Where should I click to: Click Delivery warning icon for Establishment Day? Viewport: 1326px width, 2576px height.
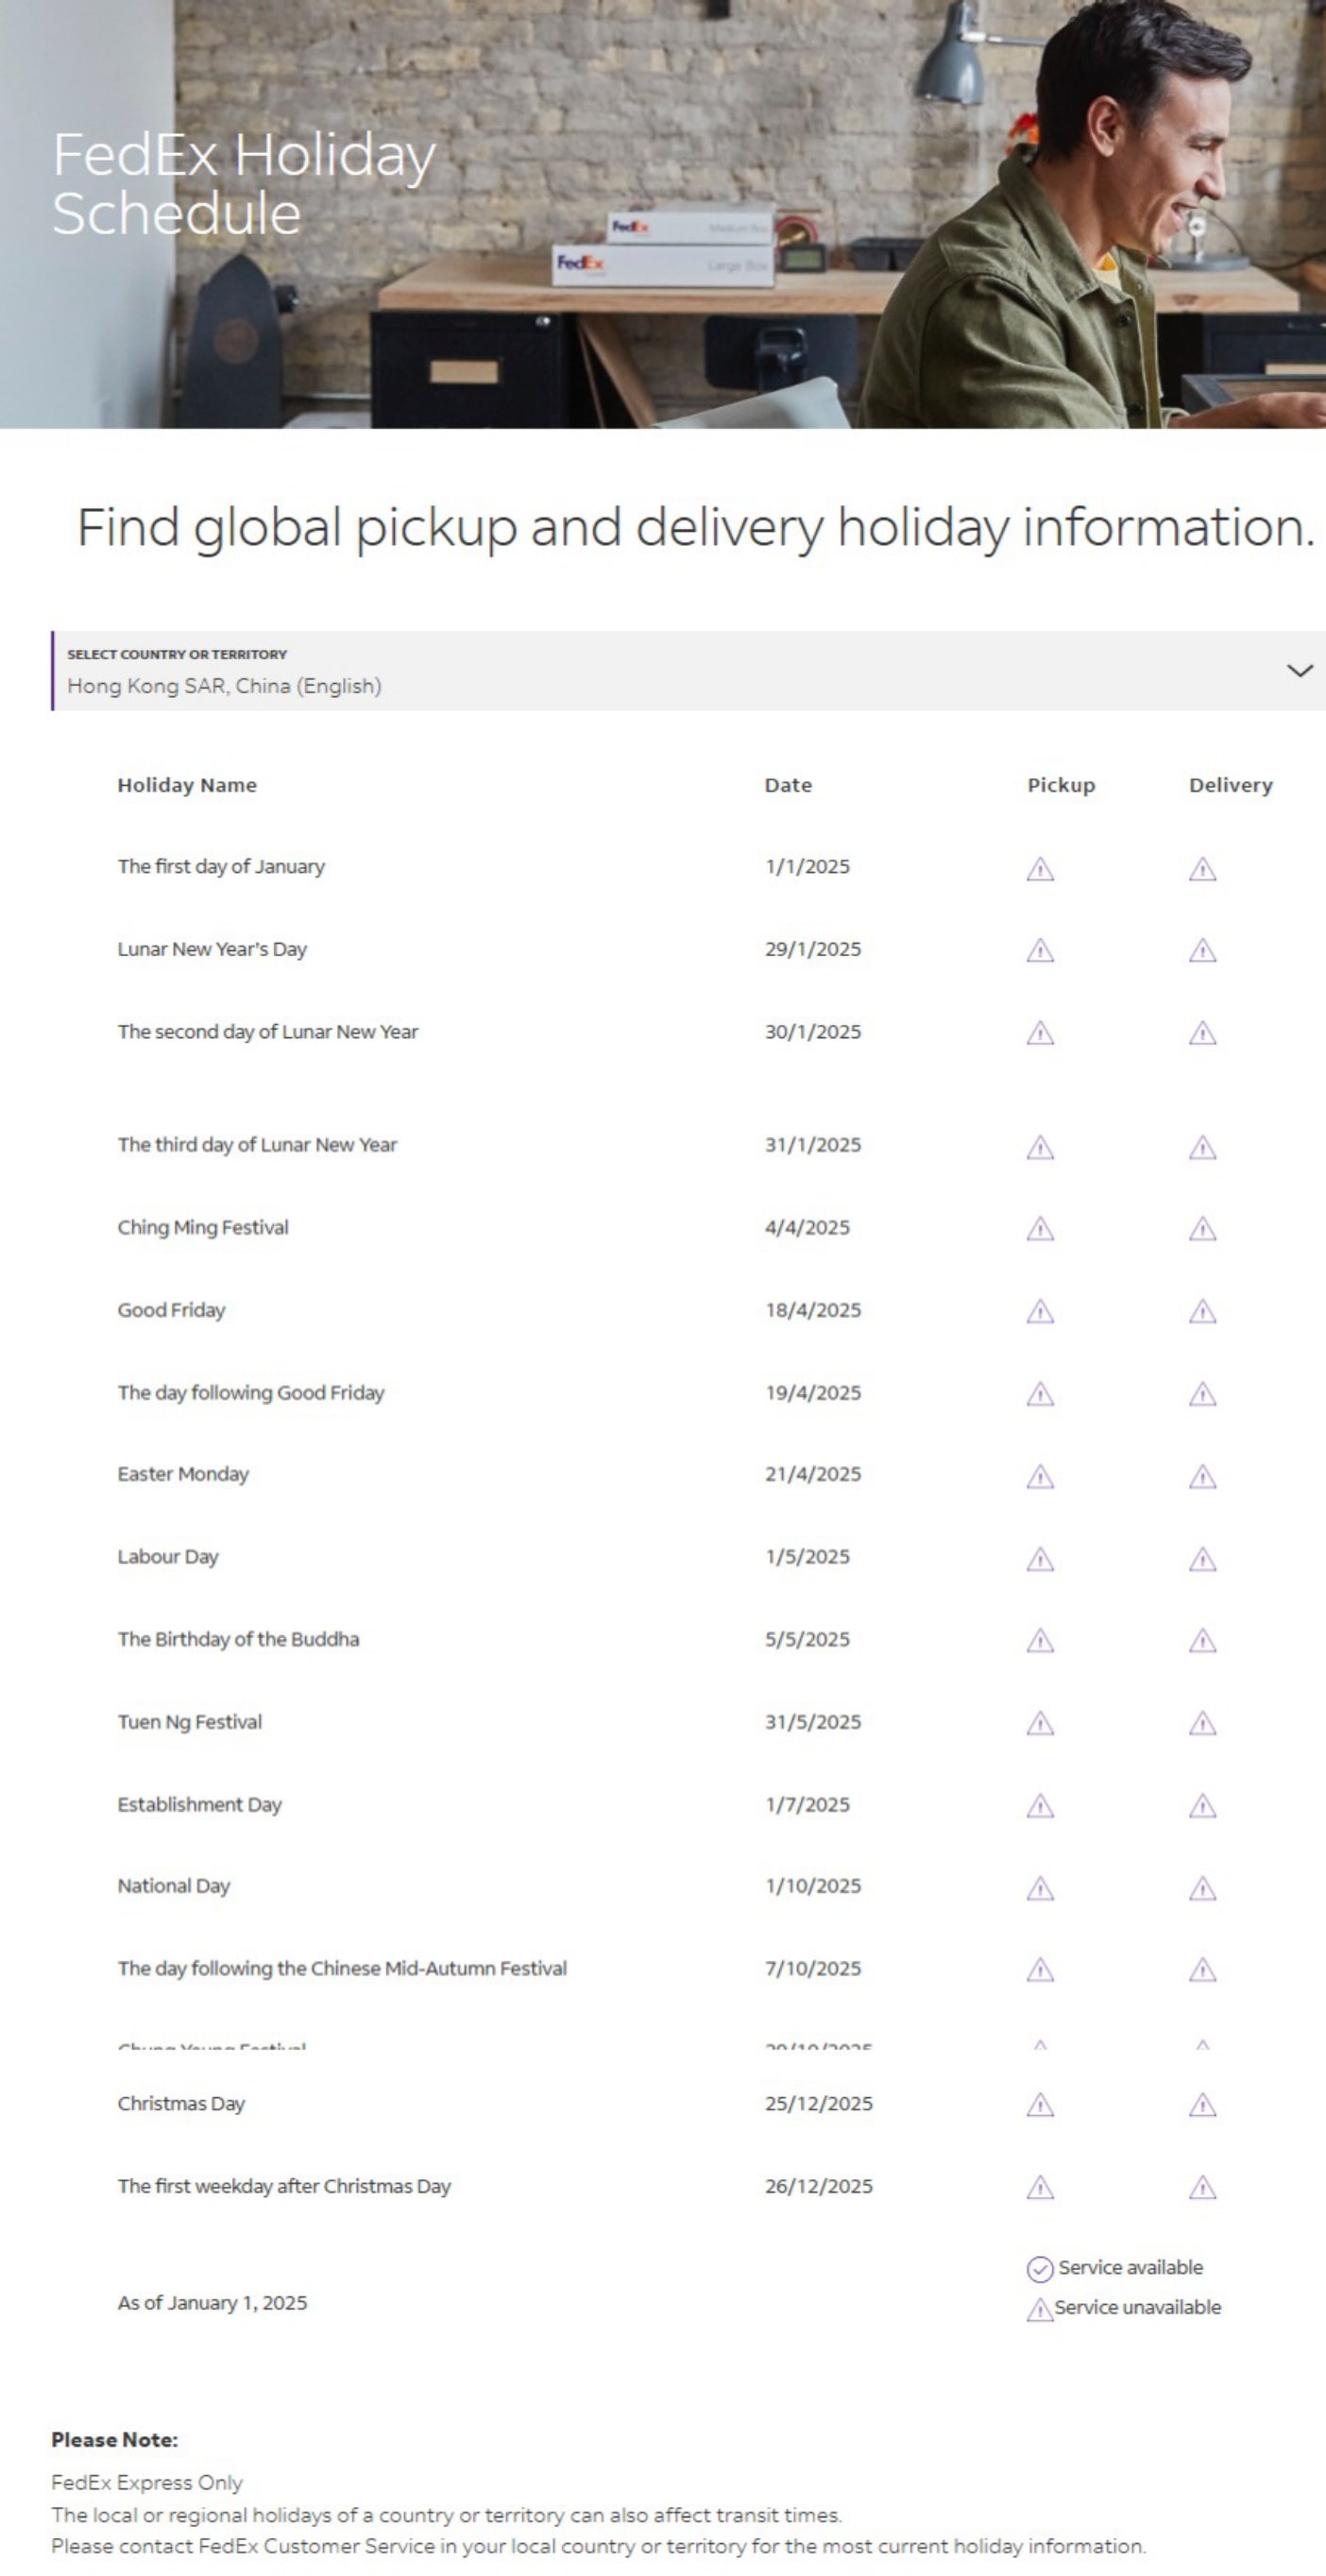tap(1202, 1806)
